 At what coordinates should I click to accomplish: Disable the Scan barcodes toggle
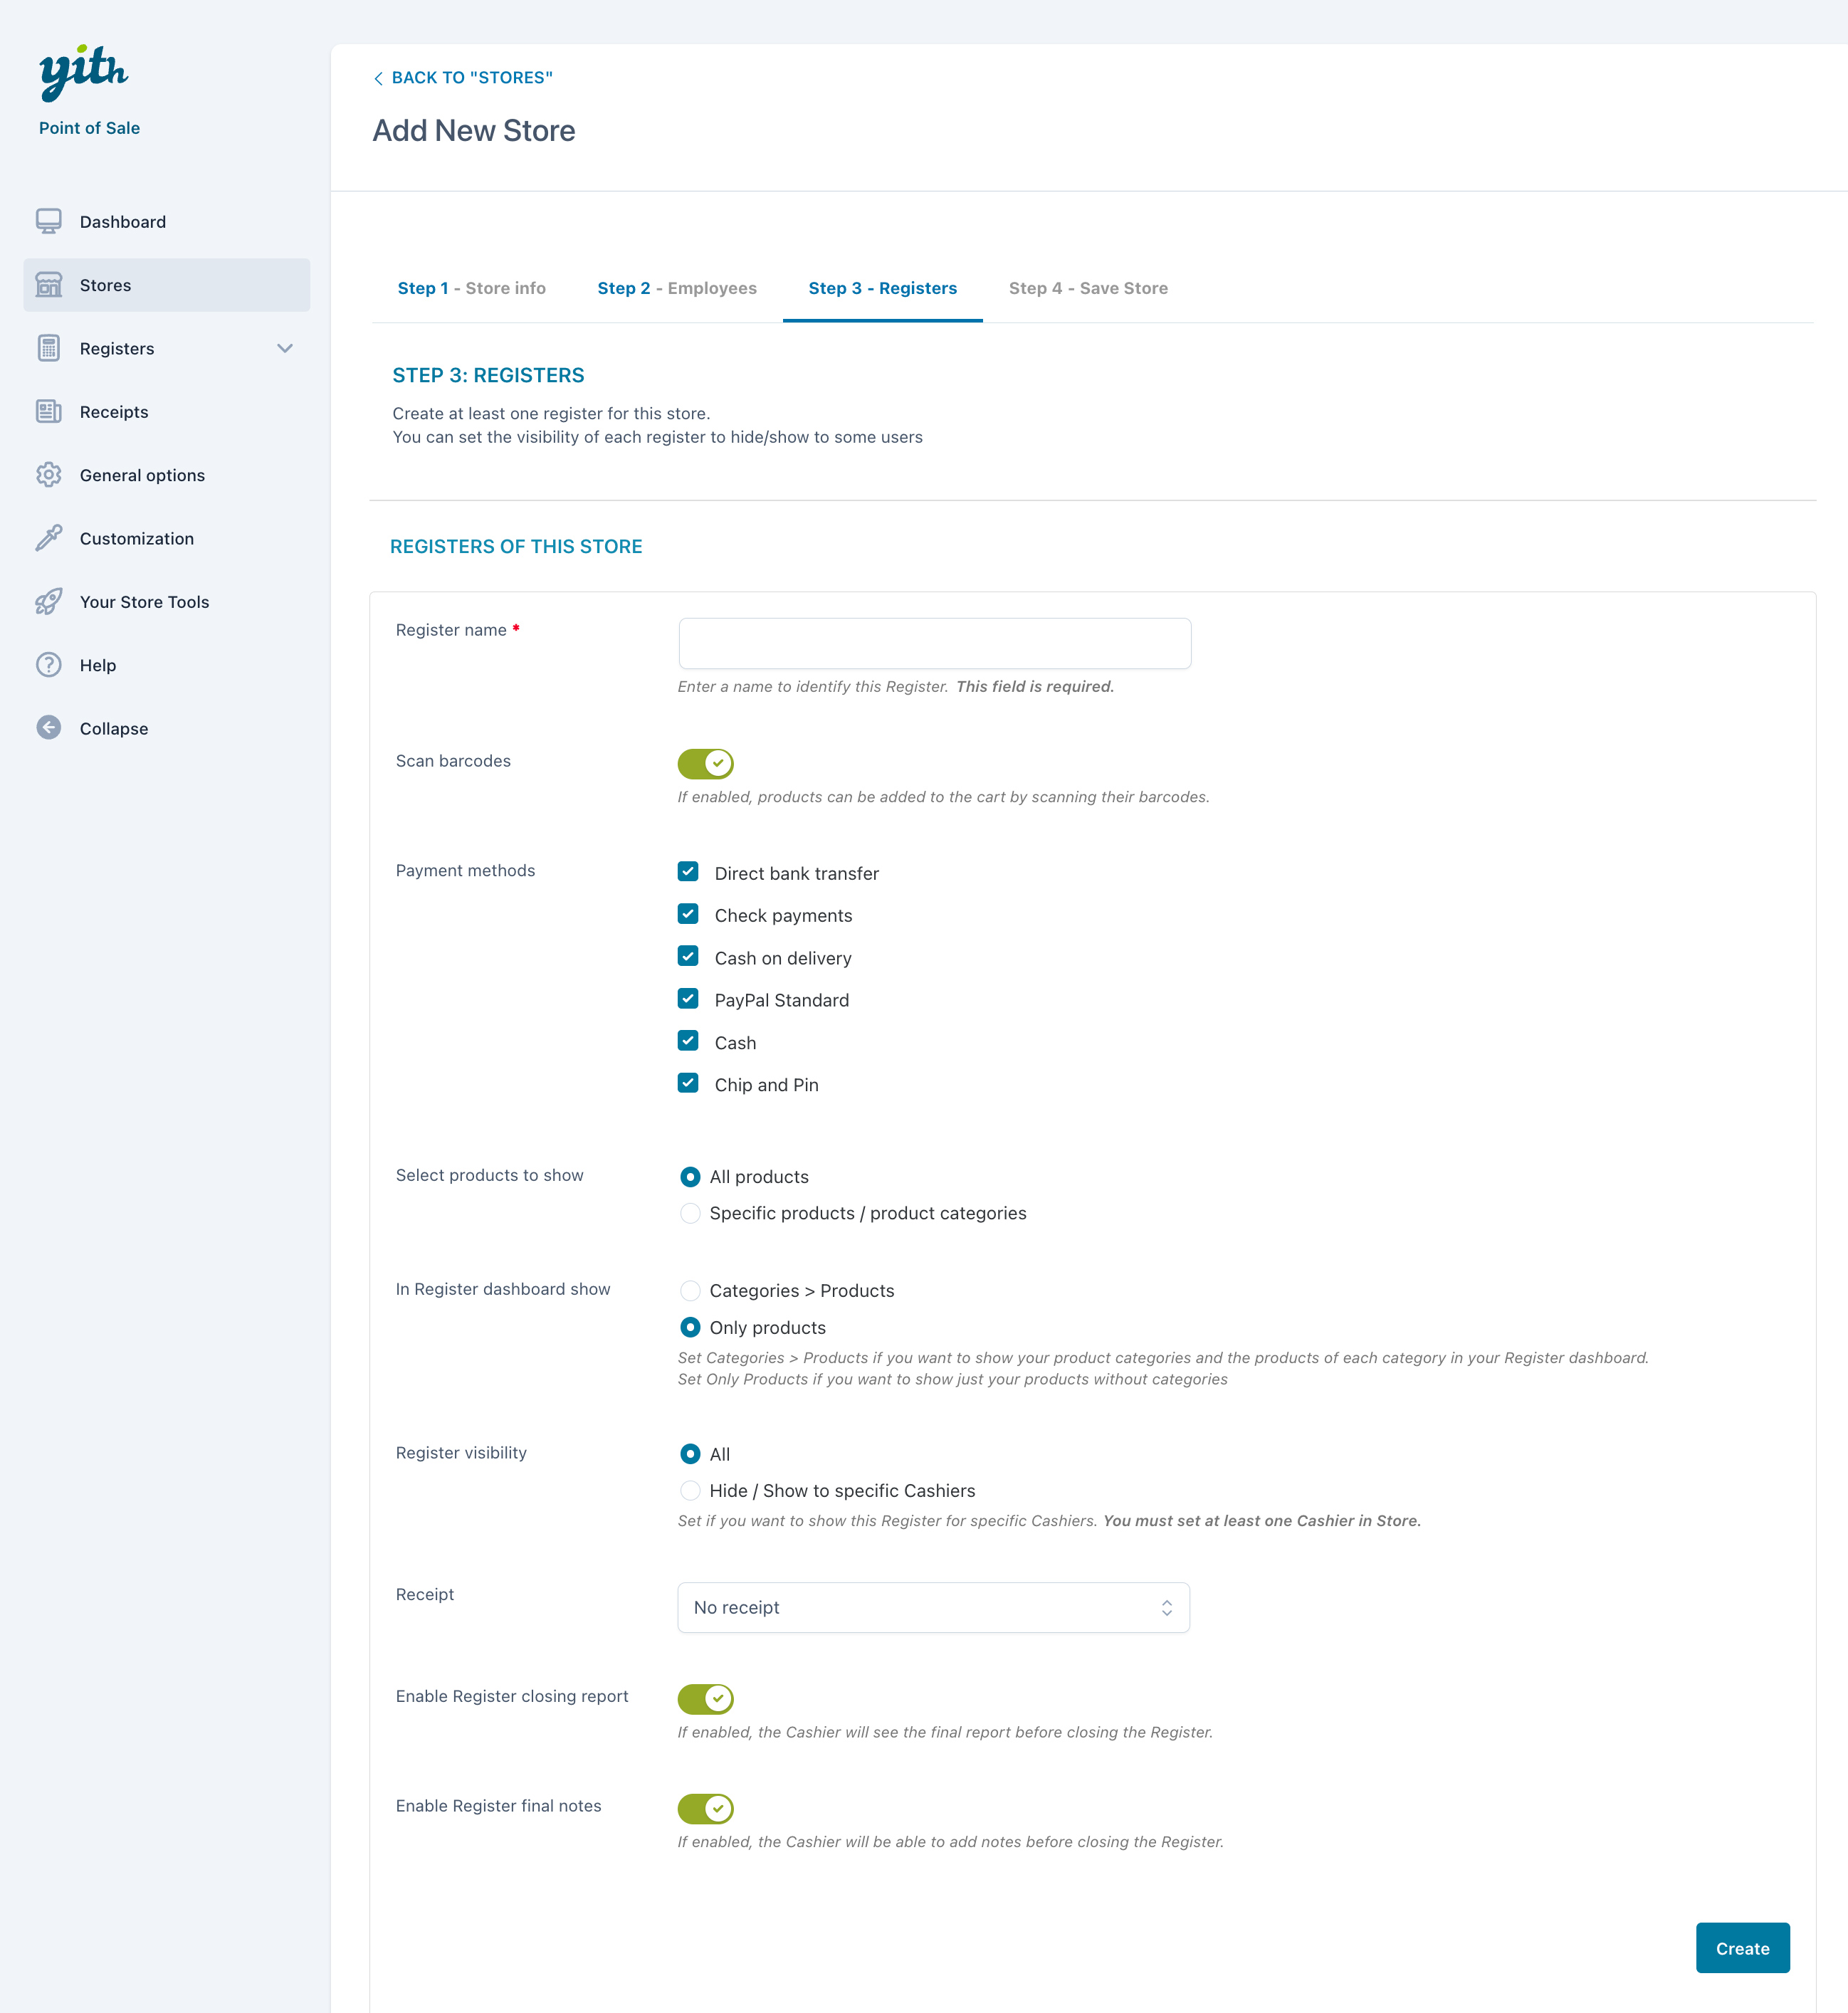tap(705, 764)
